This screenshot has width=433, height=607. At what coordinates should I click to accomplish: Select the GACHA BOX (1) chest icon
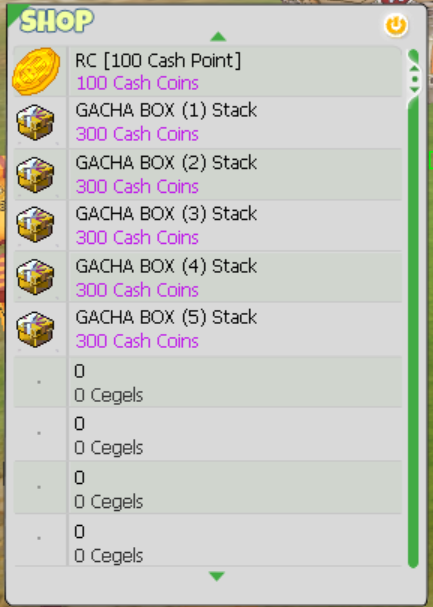coord(35,122)
